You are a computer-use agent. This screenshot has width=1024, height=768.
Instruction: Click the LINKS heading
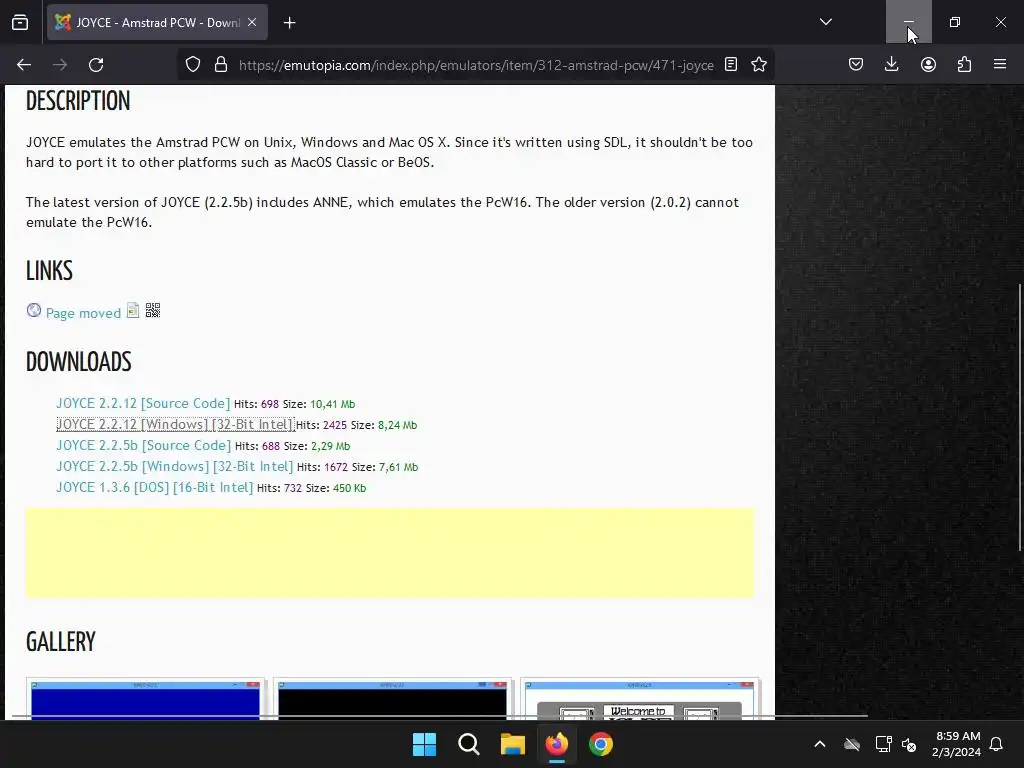click(49, 271)
